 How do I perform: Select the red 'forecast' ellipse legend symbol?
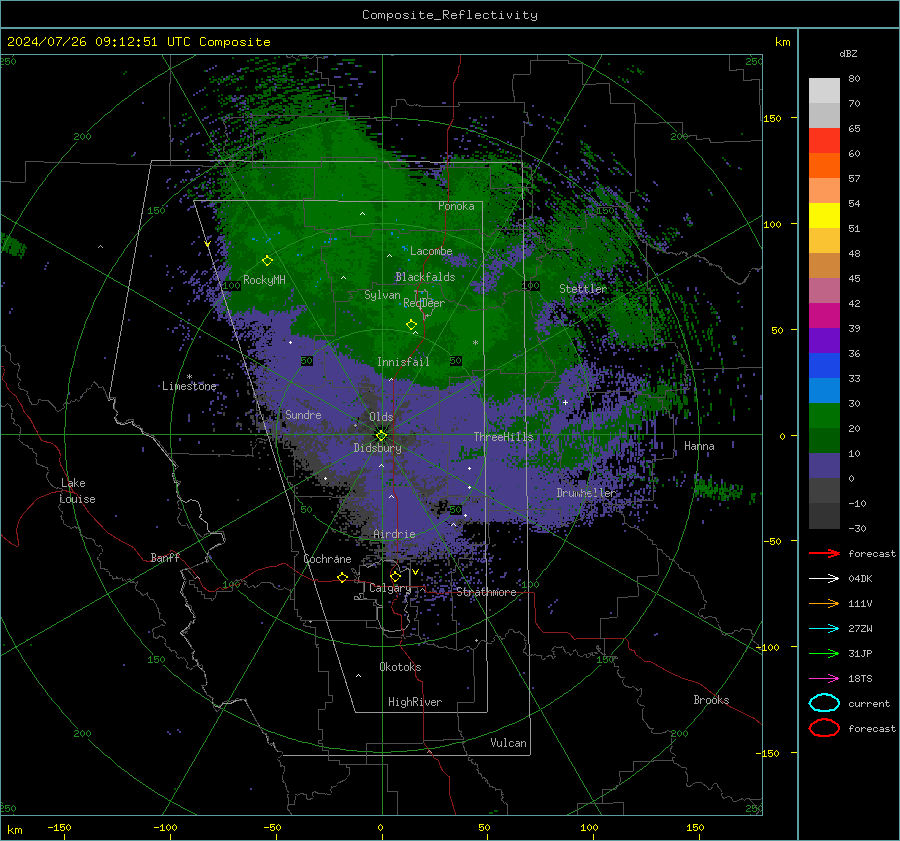(824, 728)
